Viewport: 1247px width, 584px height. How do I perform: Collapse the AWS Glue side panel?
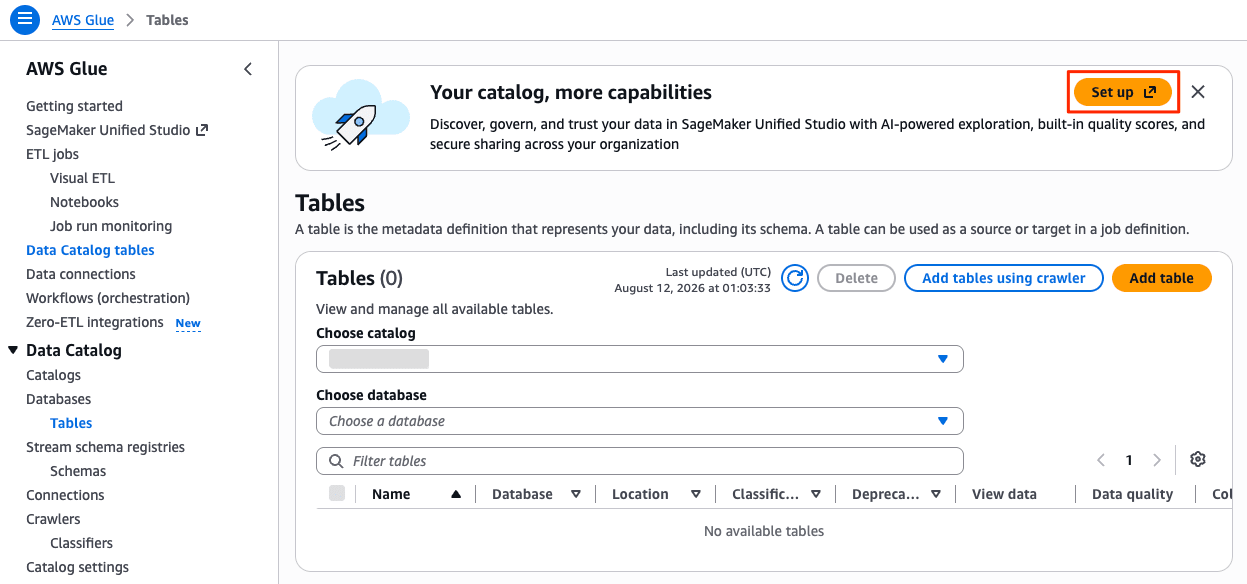[x=248, y=69]
